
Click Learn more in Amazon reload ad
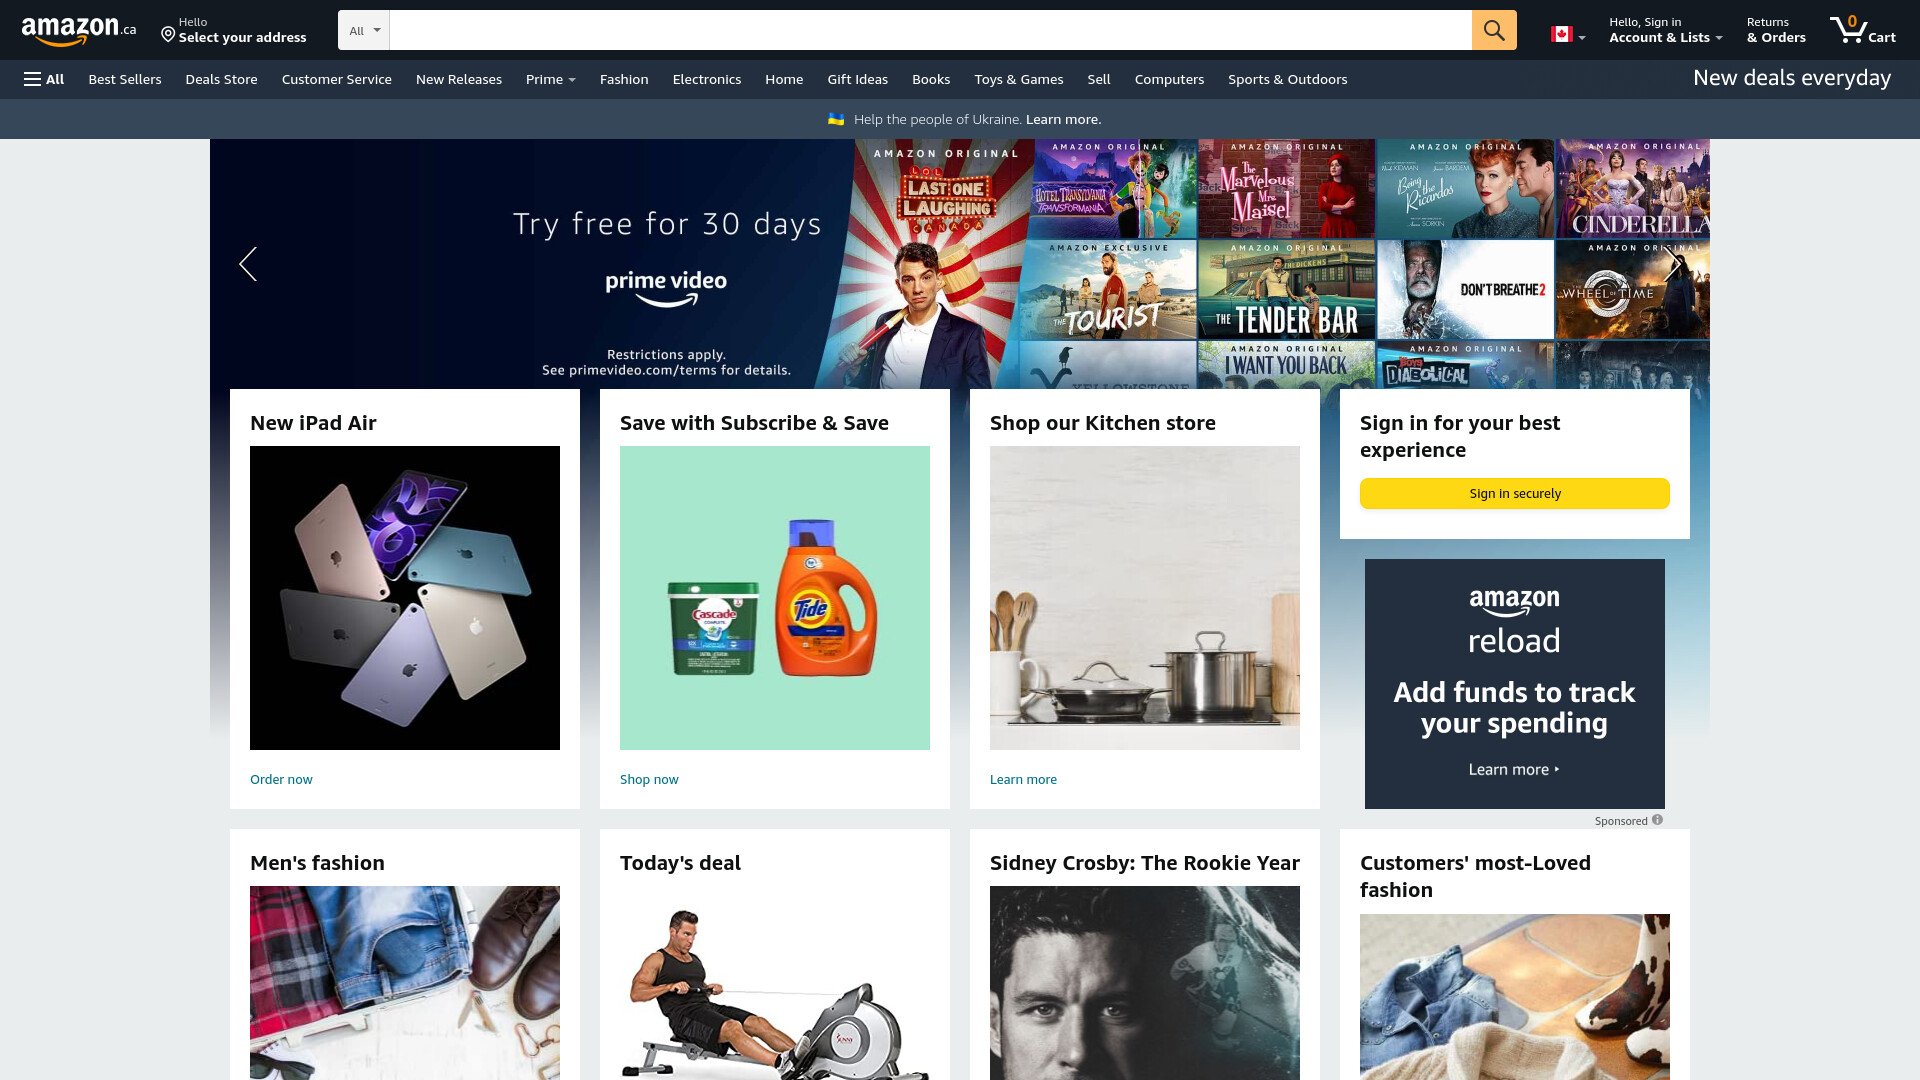tap(1514, 769)
